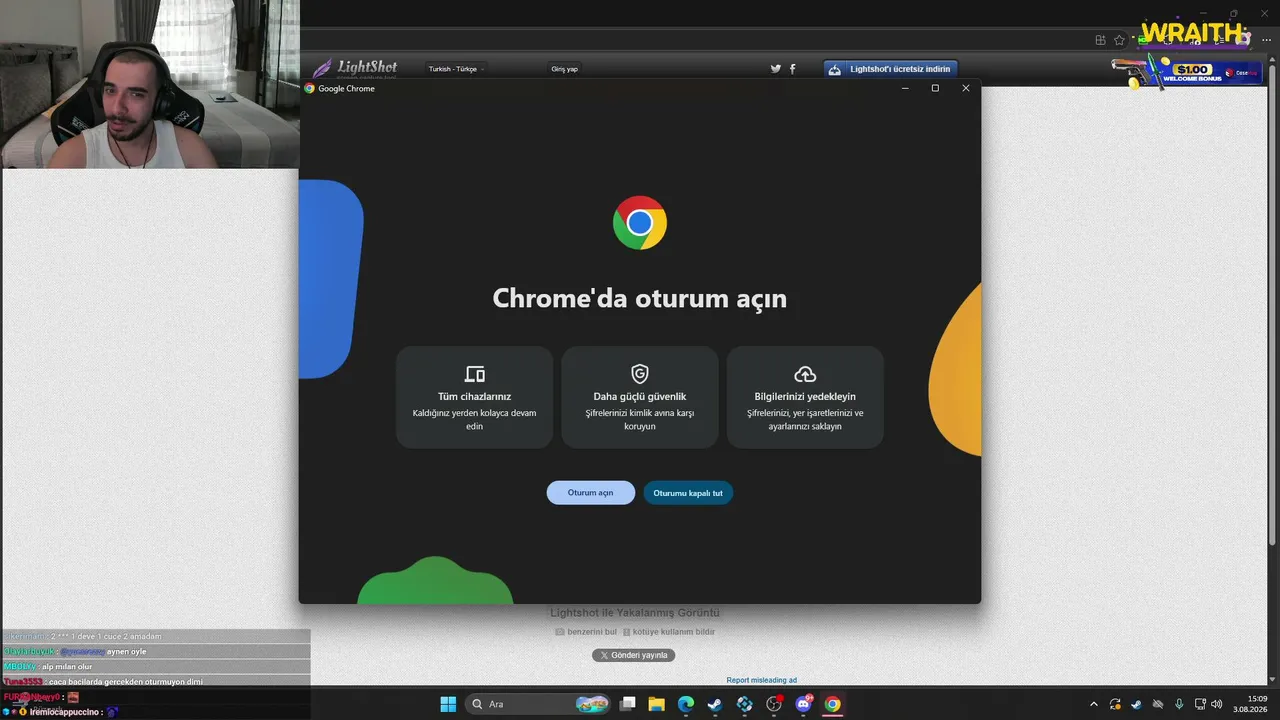The width and height of the screenshot is (1280, 720).
Task: Select the "Tüm cihazlarınız" devices icon
Action: coord(475,374)
